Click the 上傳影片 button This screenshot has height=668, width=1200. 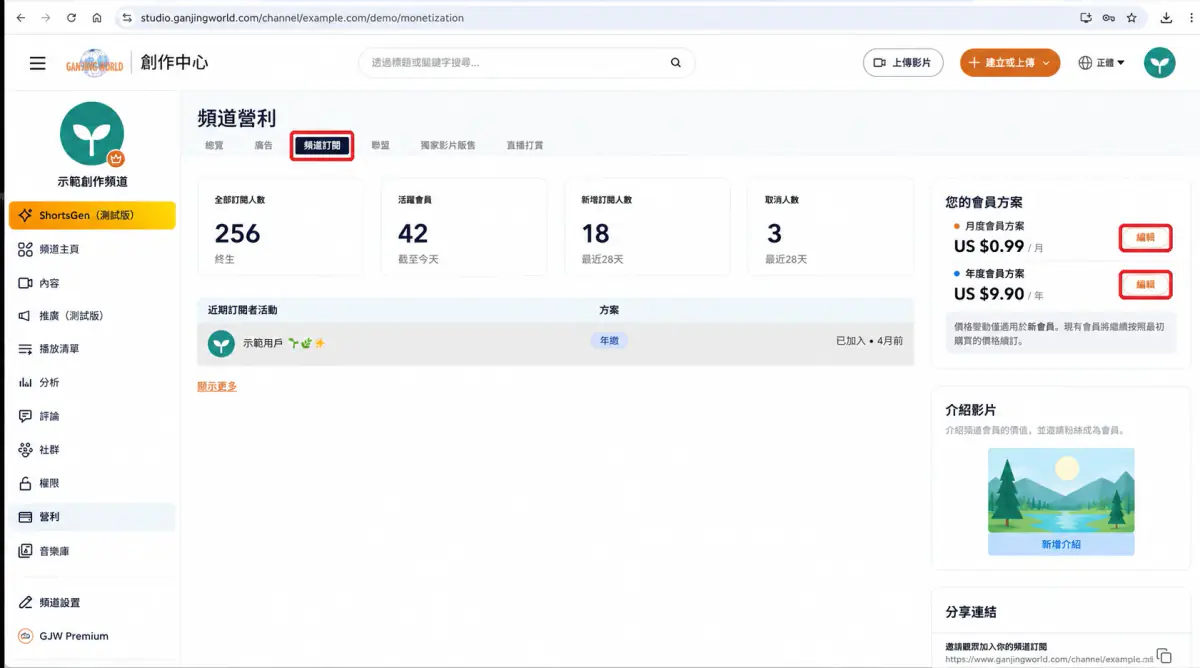[x=903, y=63]
